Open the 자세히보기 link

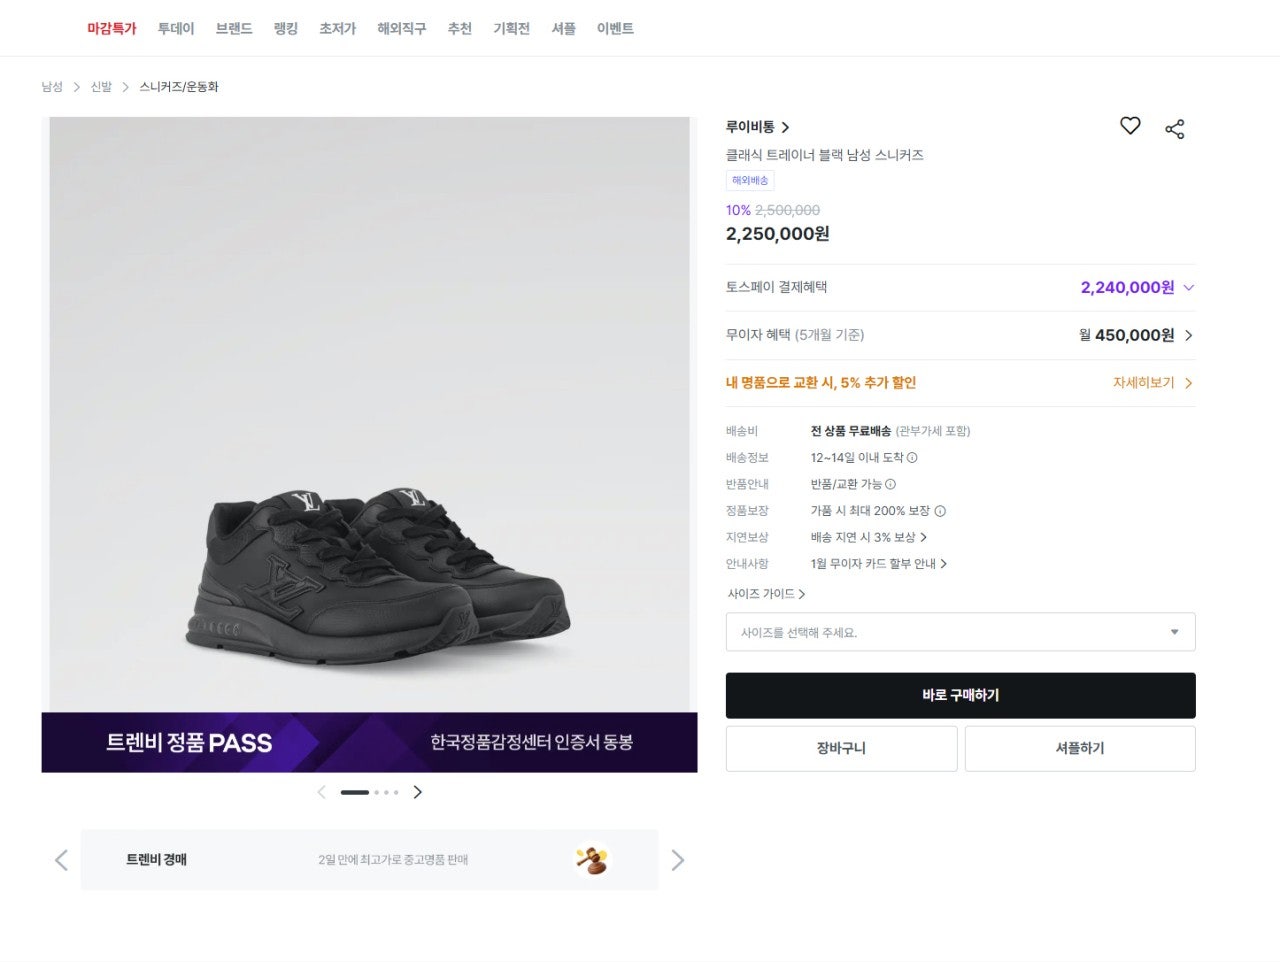coord(1152,383)
